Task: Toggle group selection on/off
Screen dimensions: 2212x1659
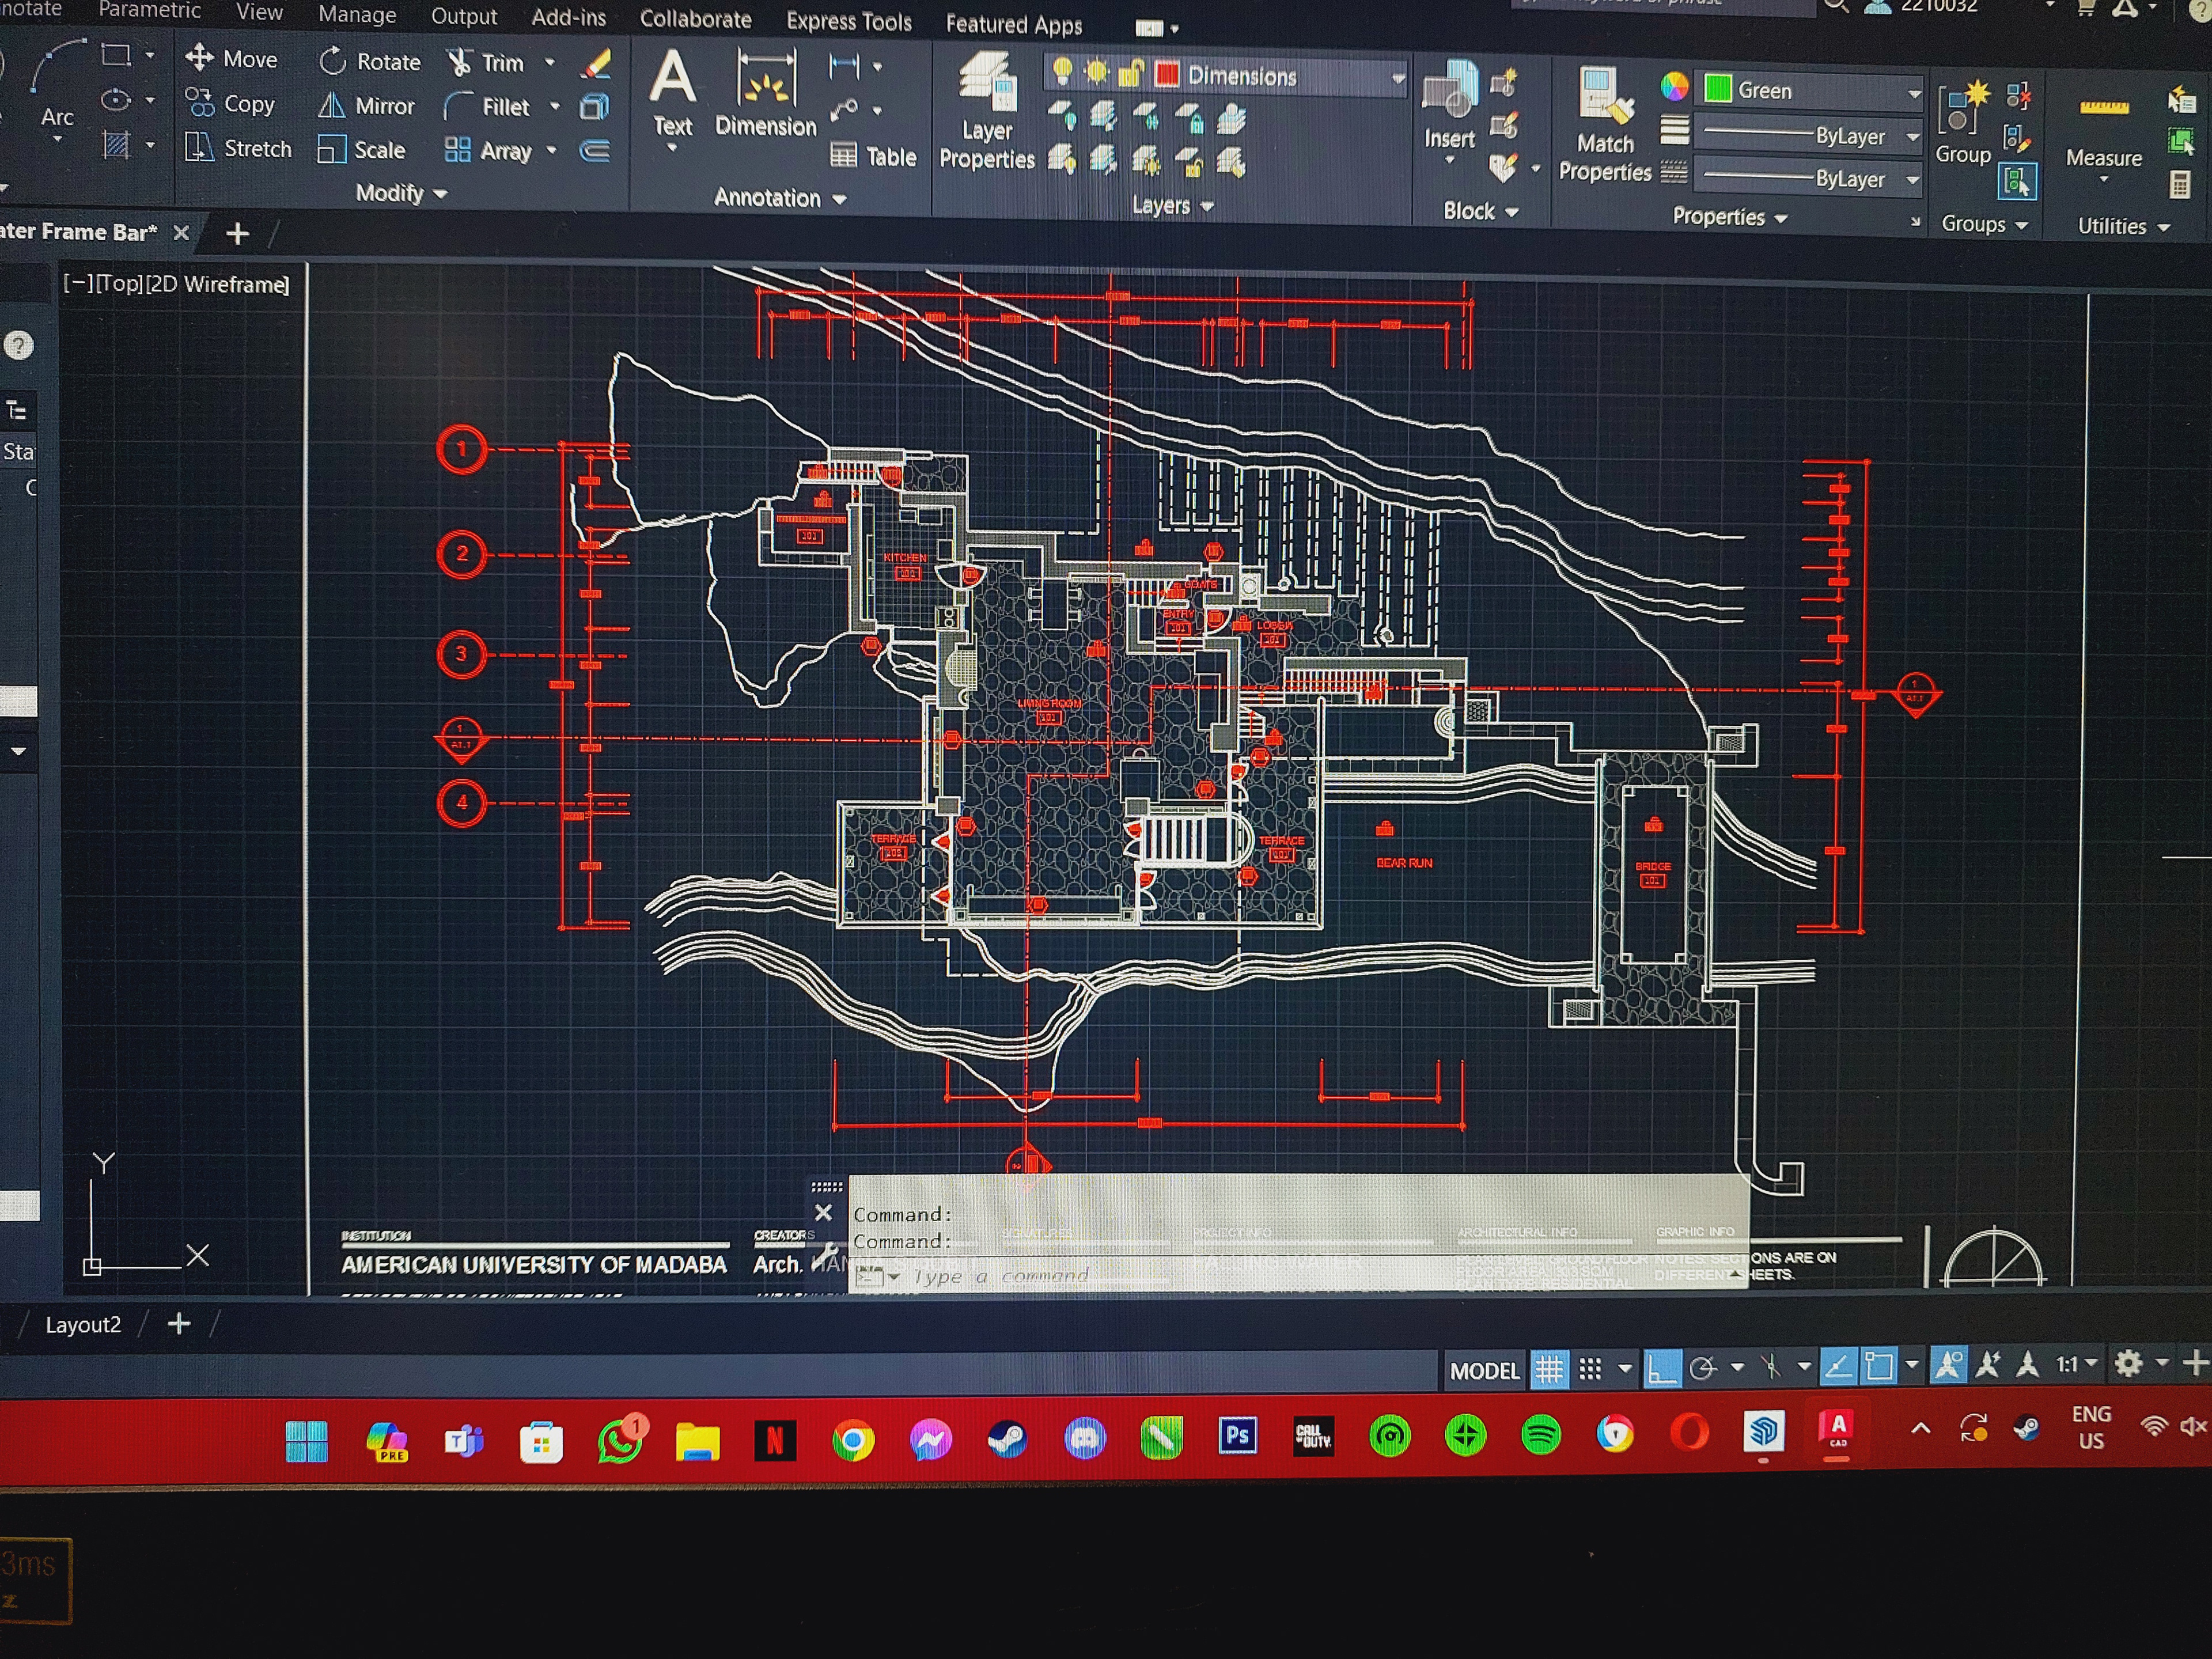Action: (2016, 182)
